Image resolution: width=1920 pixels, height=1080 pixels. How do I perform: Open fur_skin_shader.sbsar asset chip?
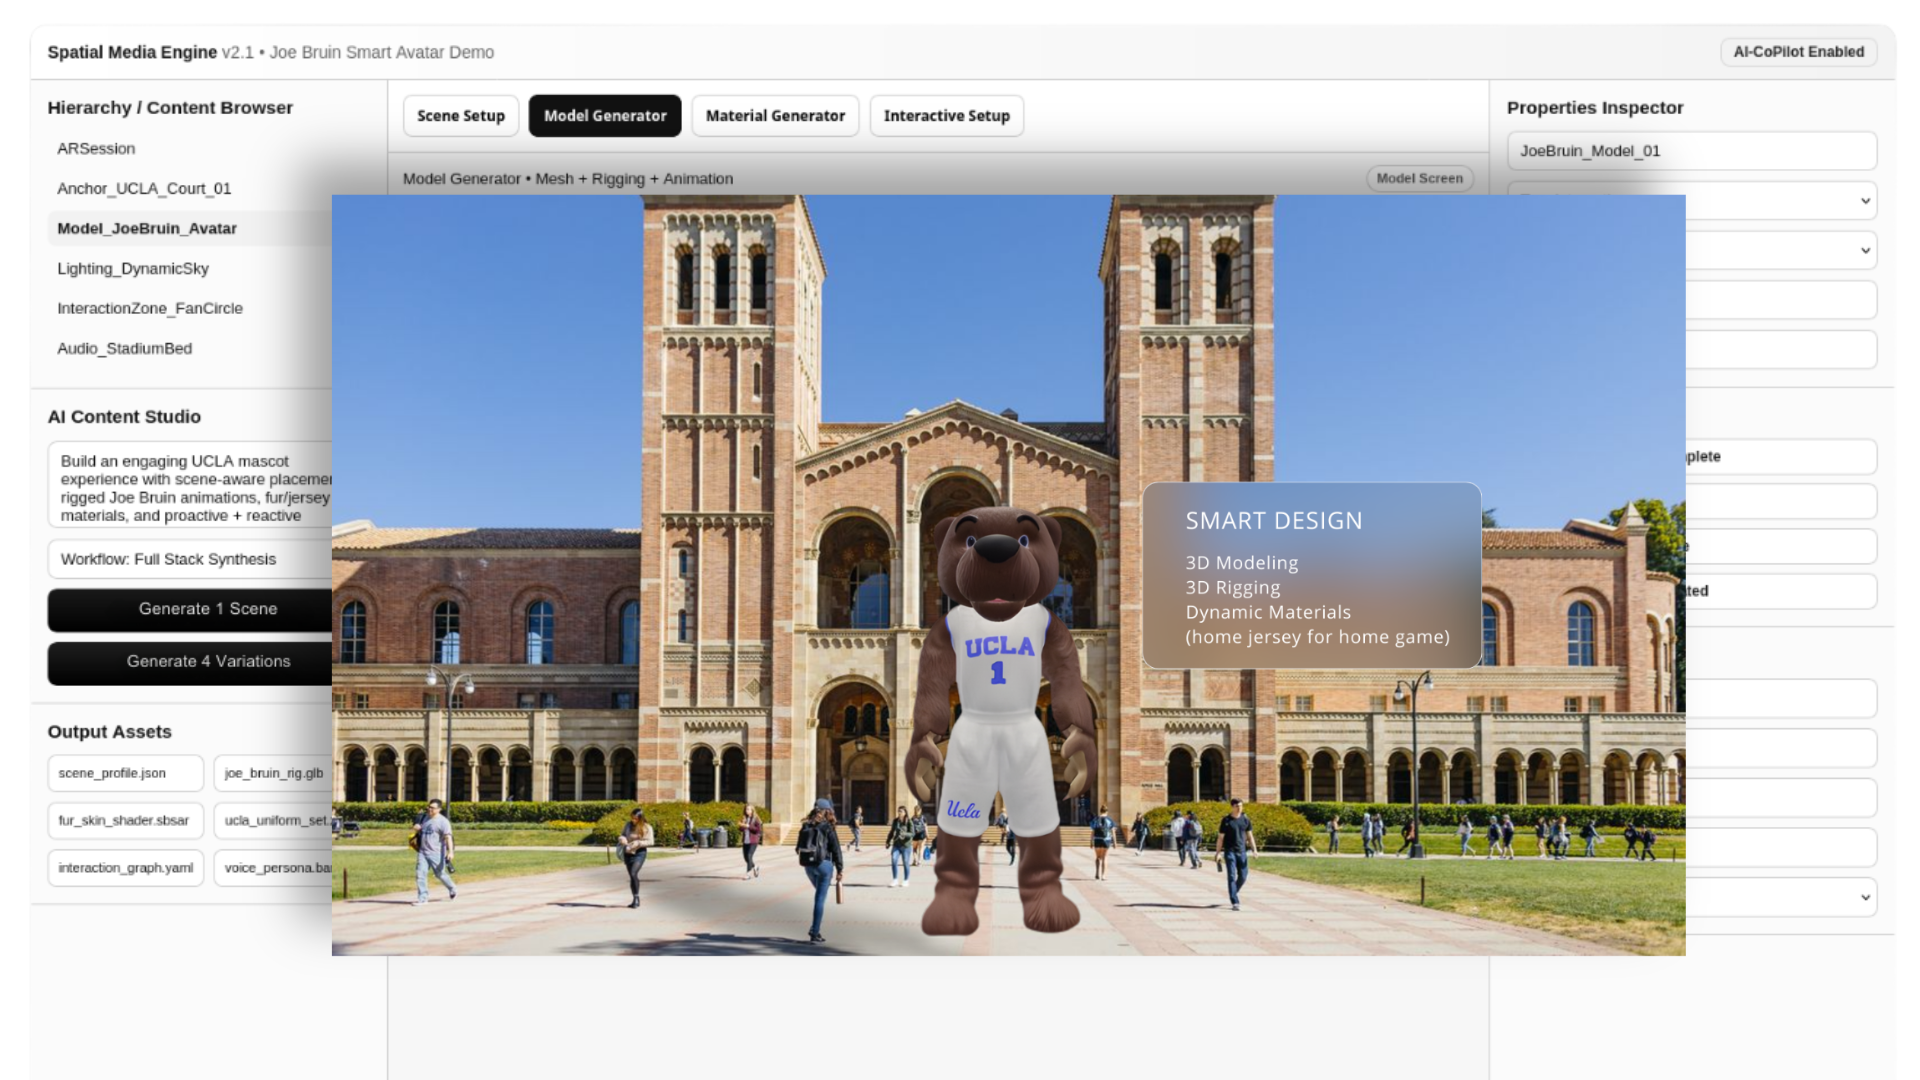coord(125,821)
